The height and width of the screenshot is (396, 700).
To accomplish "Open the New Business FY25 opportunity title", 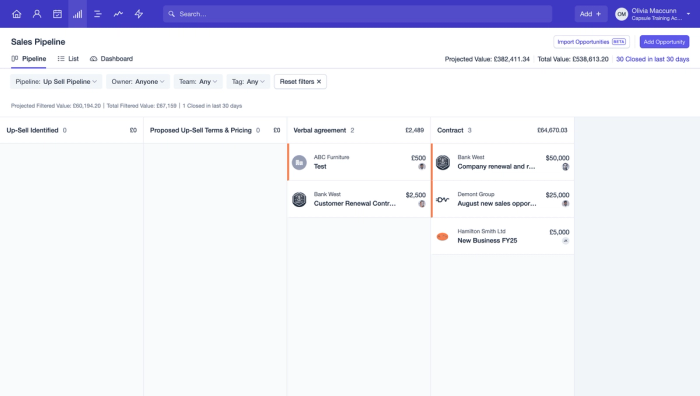I will click(487, 241).
